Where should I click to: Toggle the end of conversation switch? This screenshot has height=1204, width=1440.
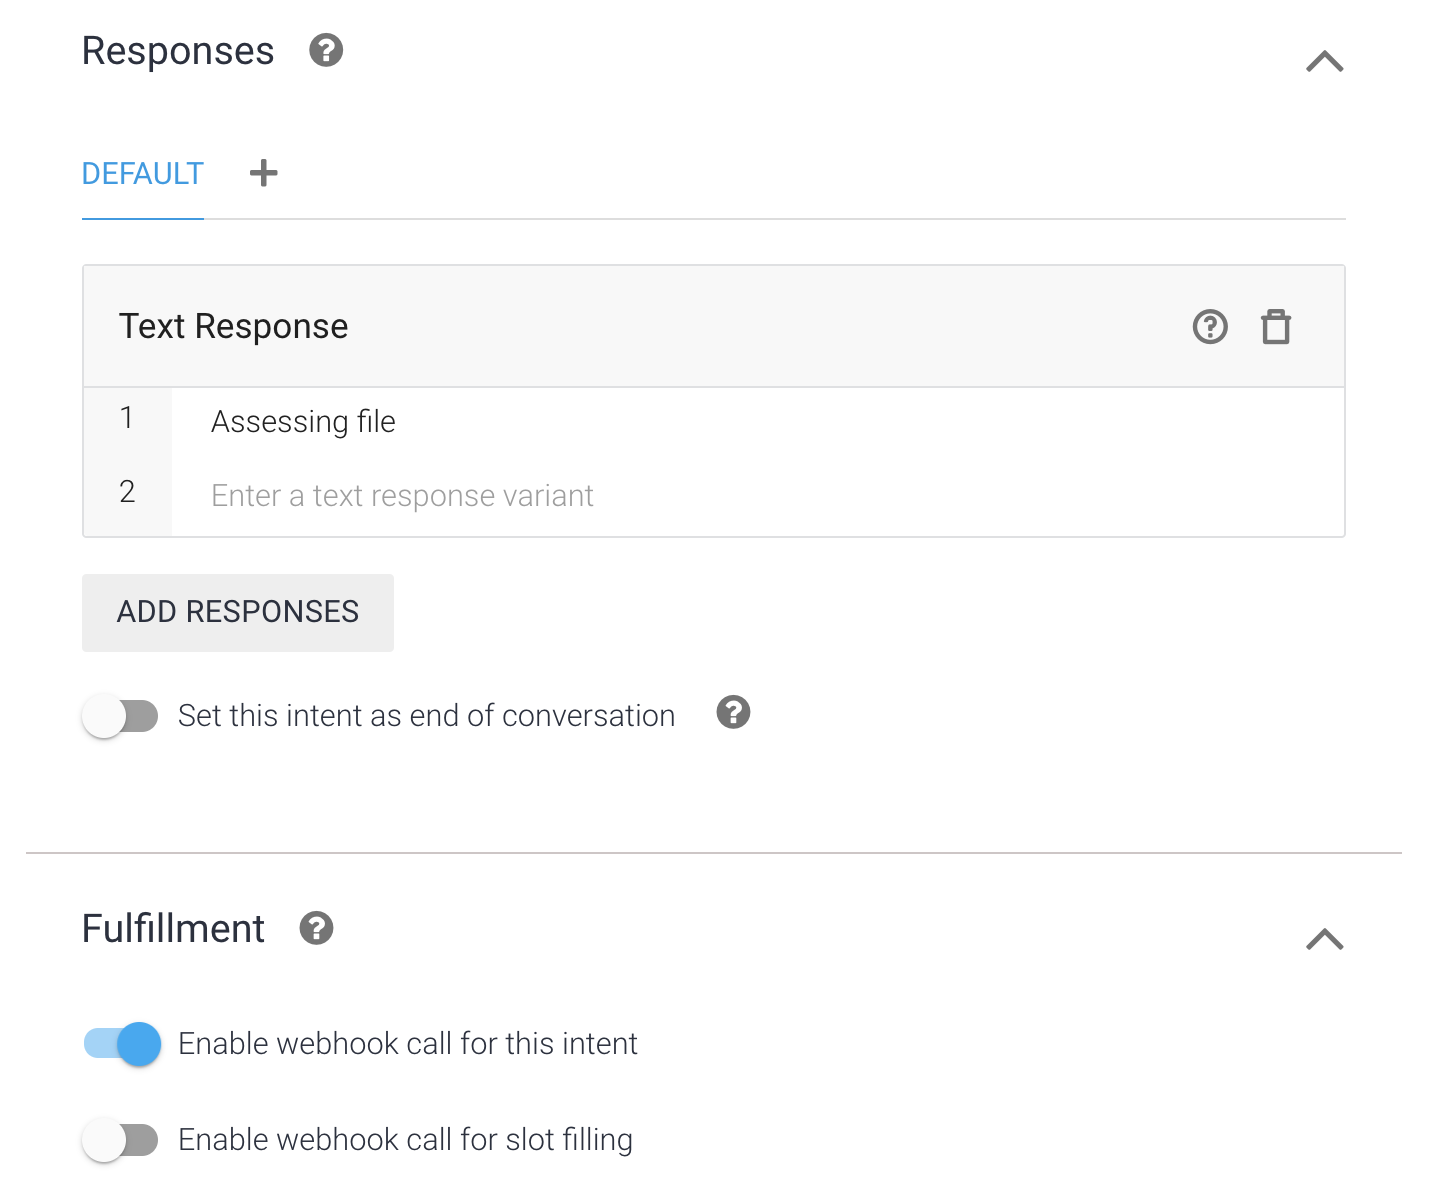[121, 716]
